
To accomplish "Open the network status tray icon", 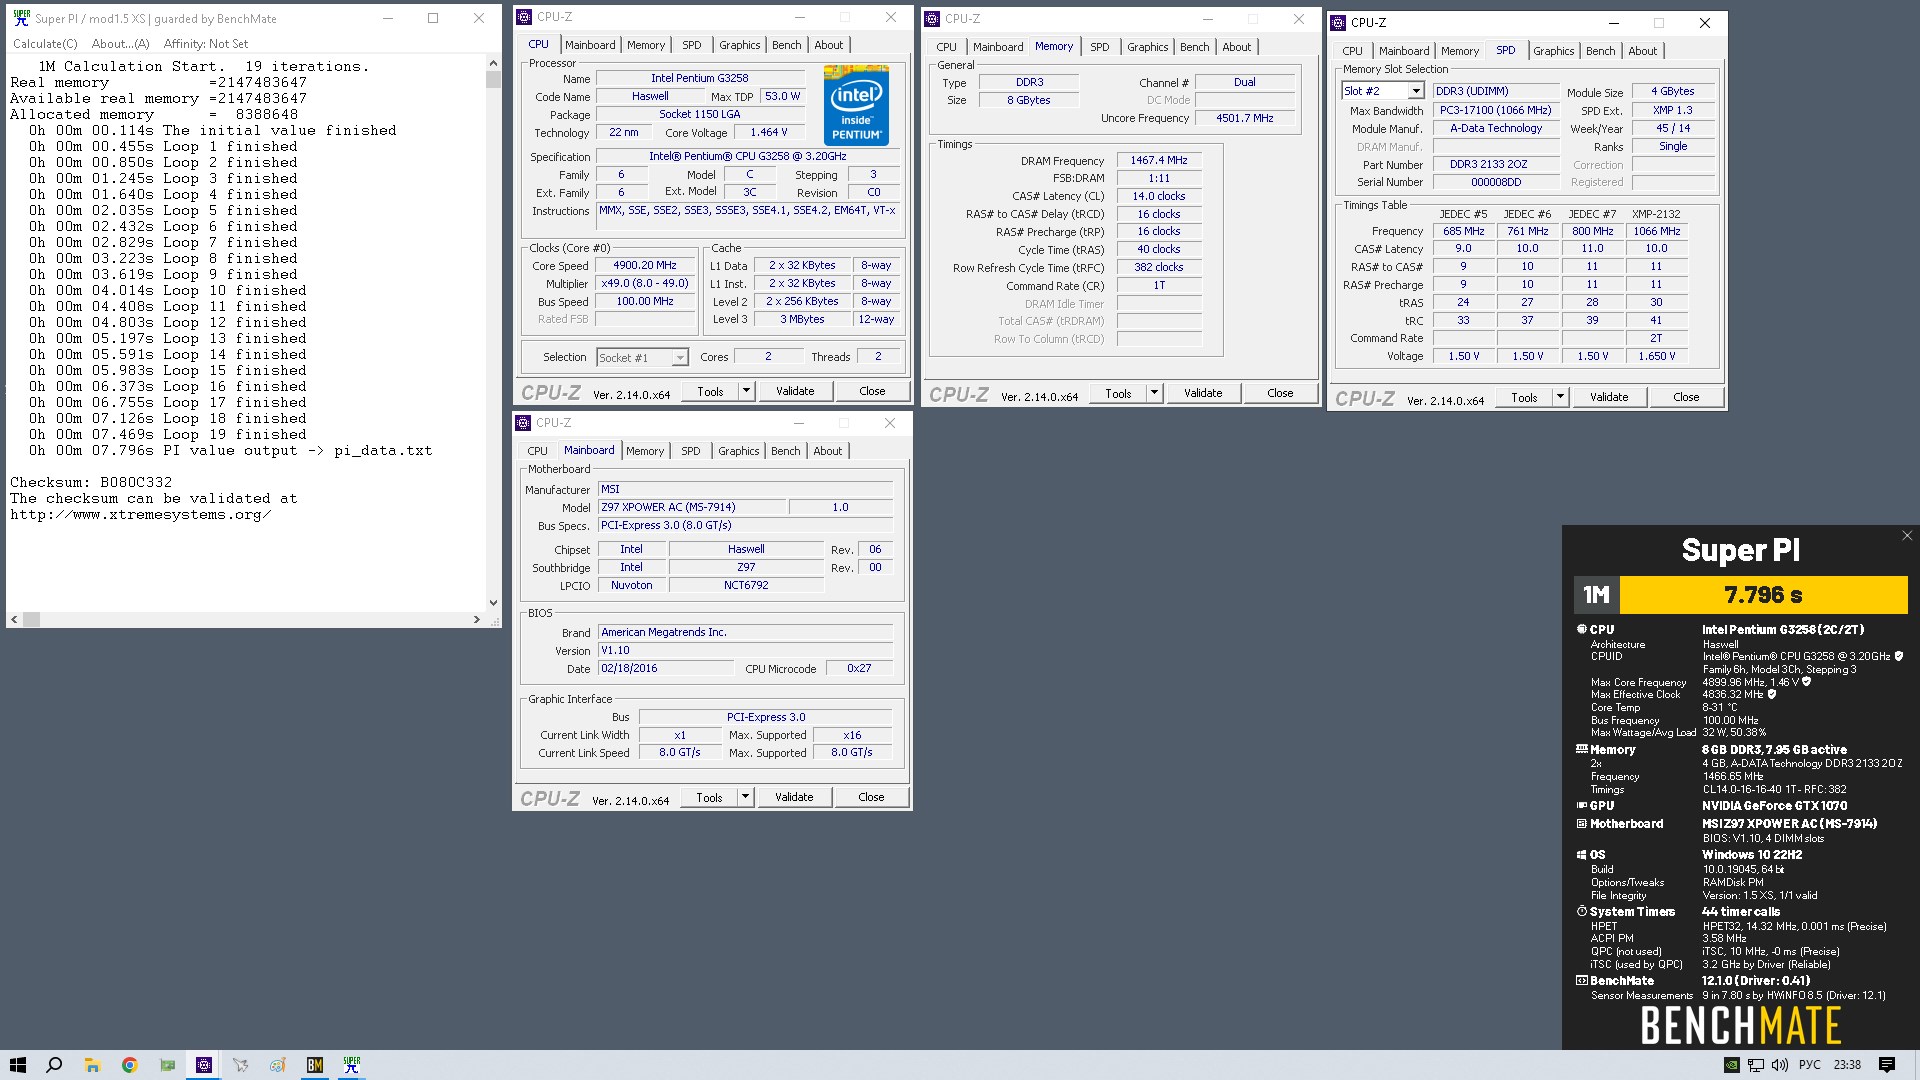I will click(x=1755, y=1065).
